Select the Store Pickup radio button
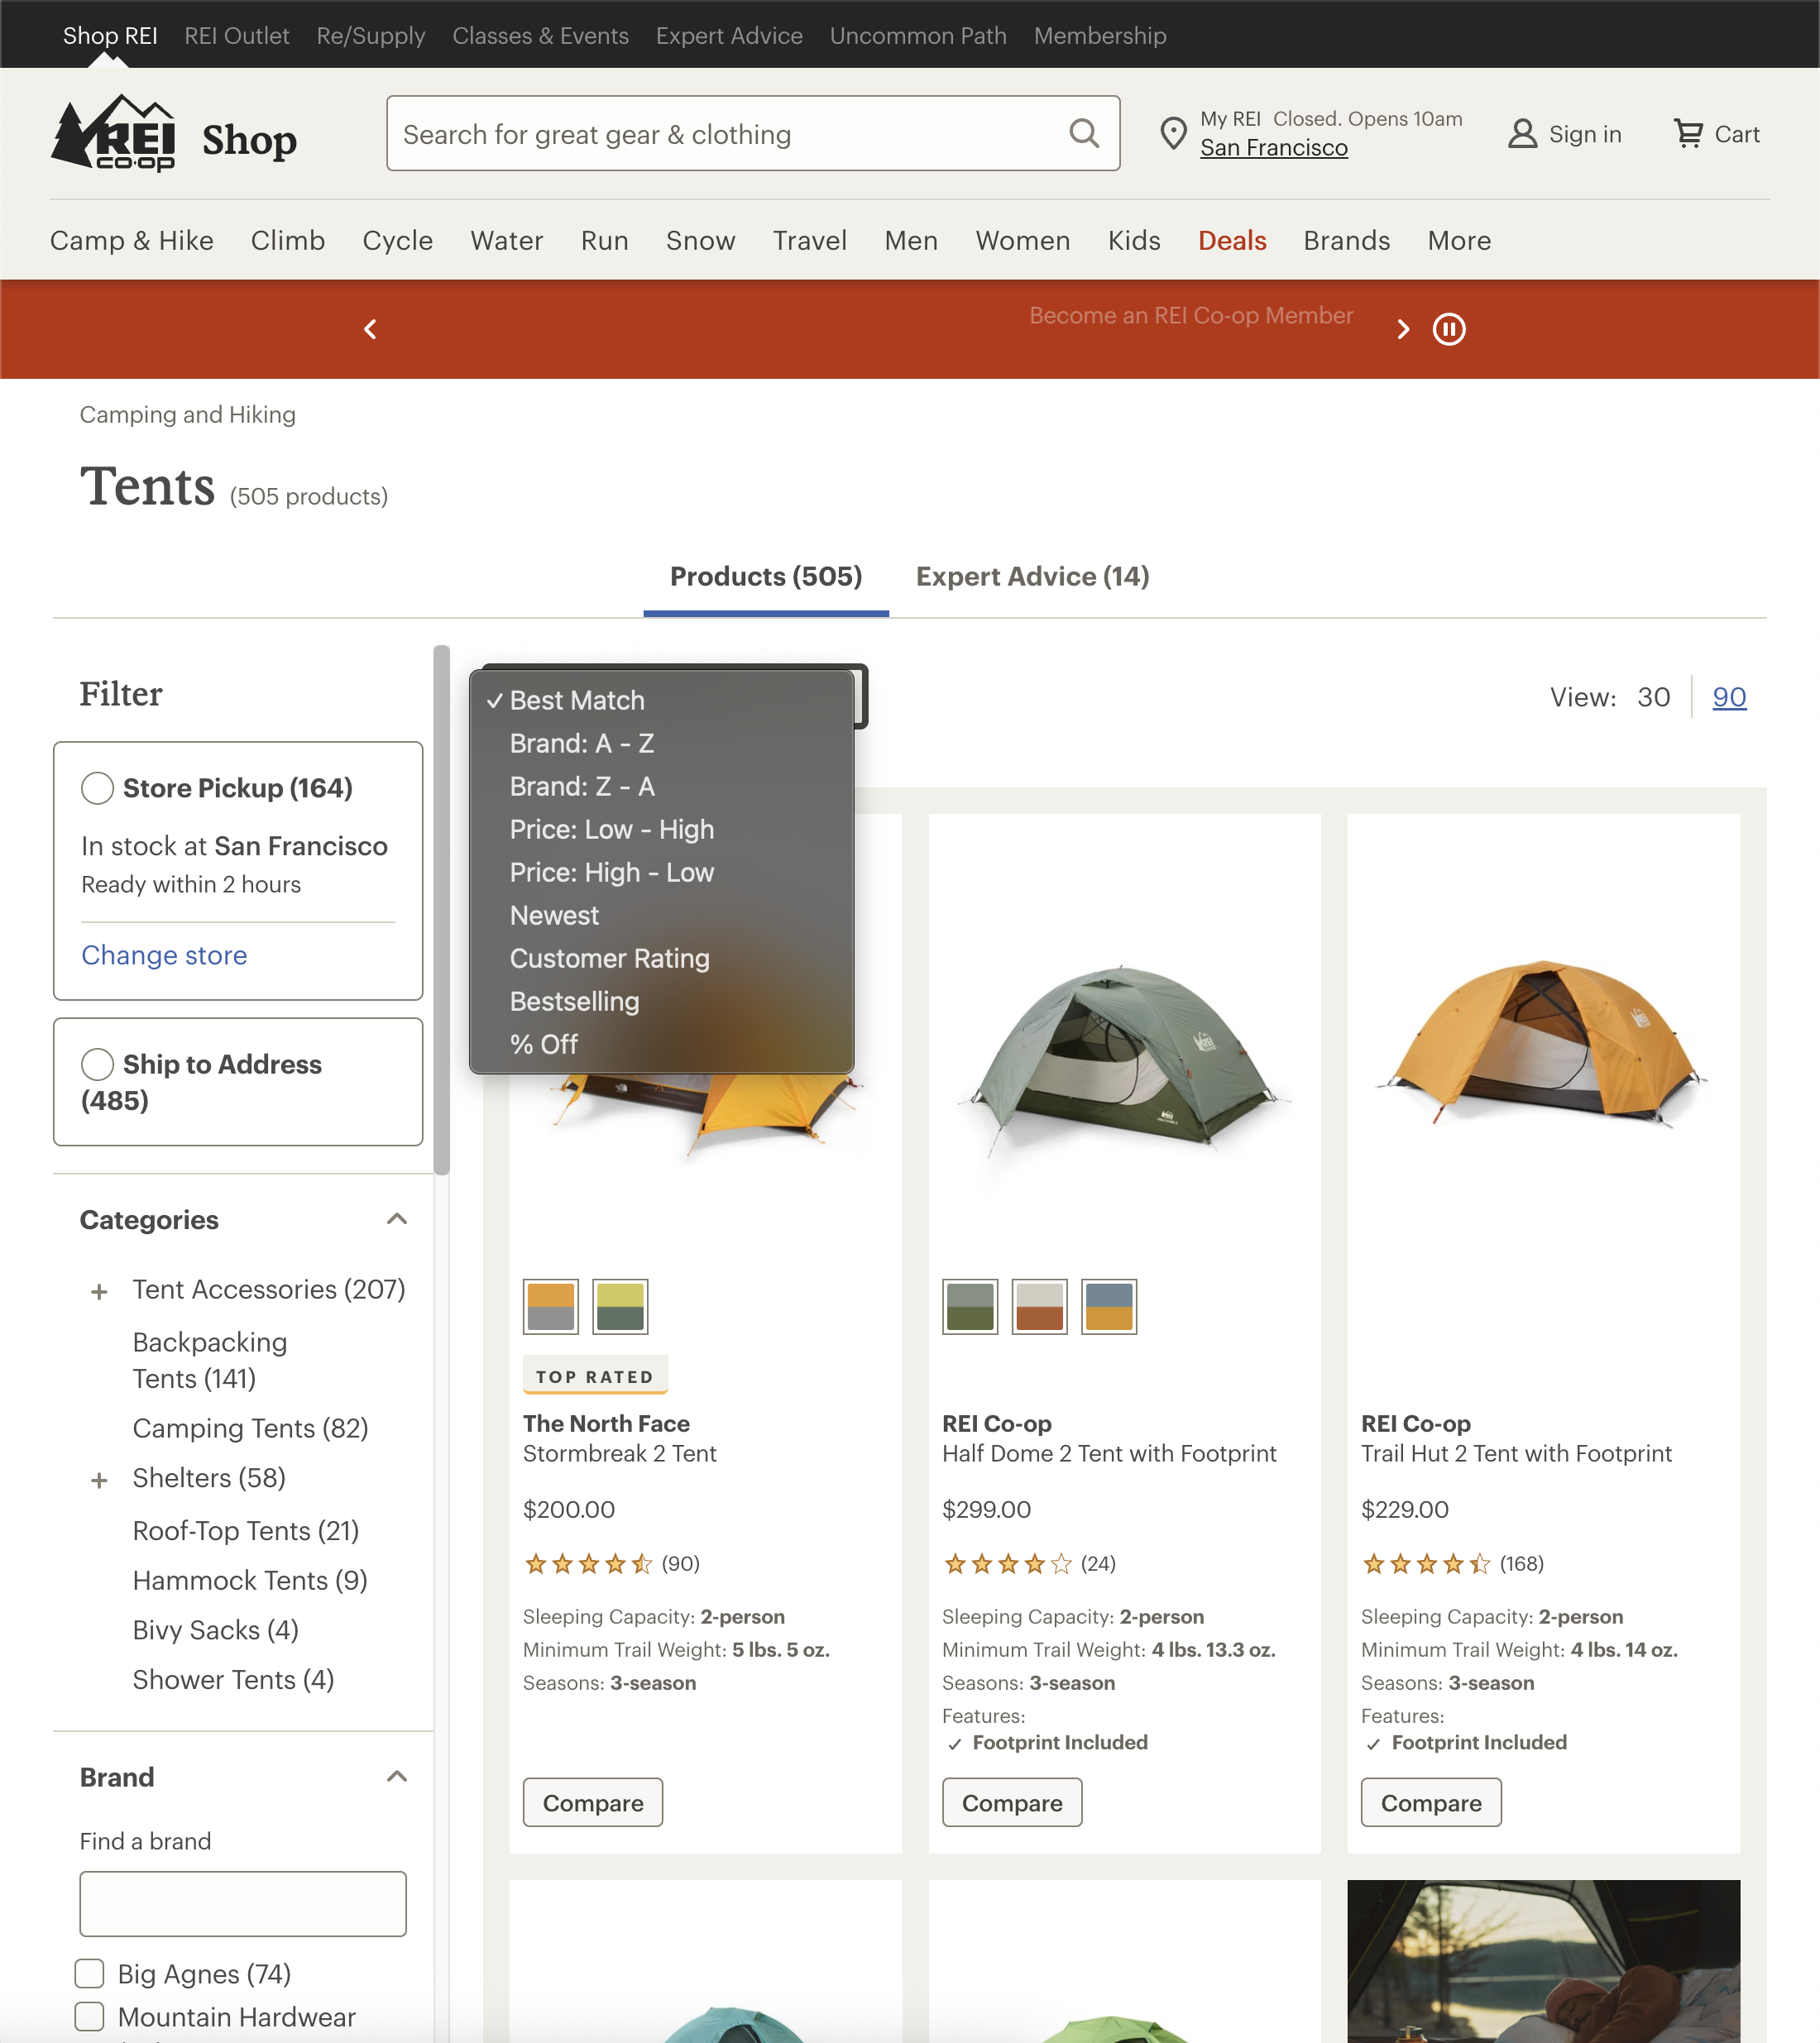1820x2043 pixels. pos(97,788)
